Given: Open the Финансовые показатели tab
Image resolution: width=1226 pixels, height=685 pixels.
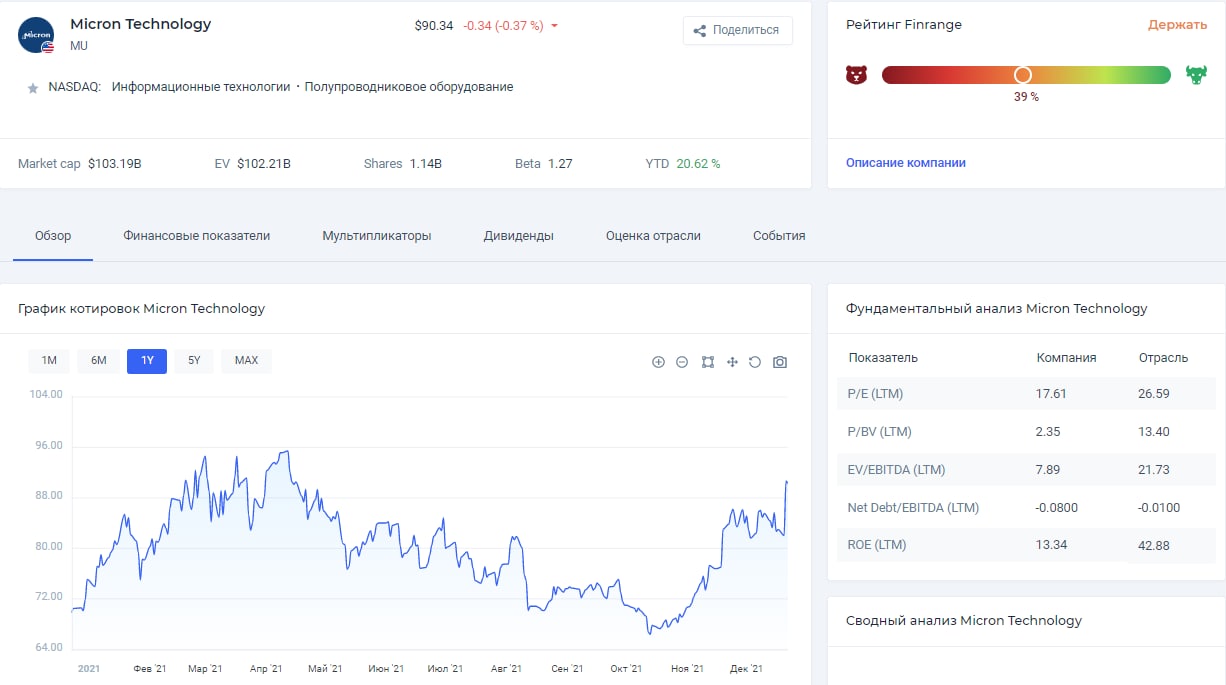Looking at the screenshot, I should 197,236.
